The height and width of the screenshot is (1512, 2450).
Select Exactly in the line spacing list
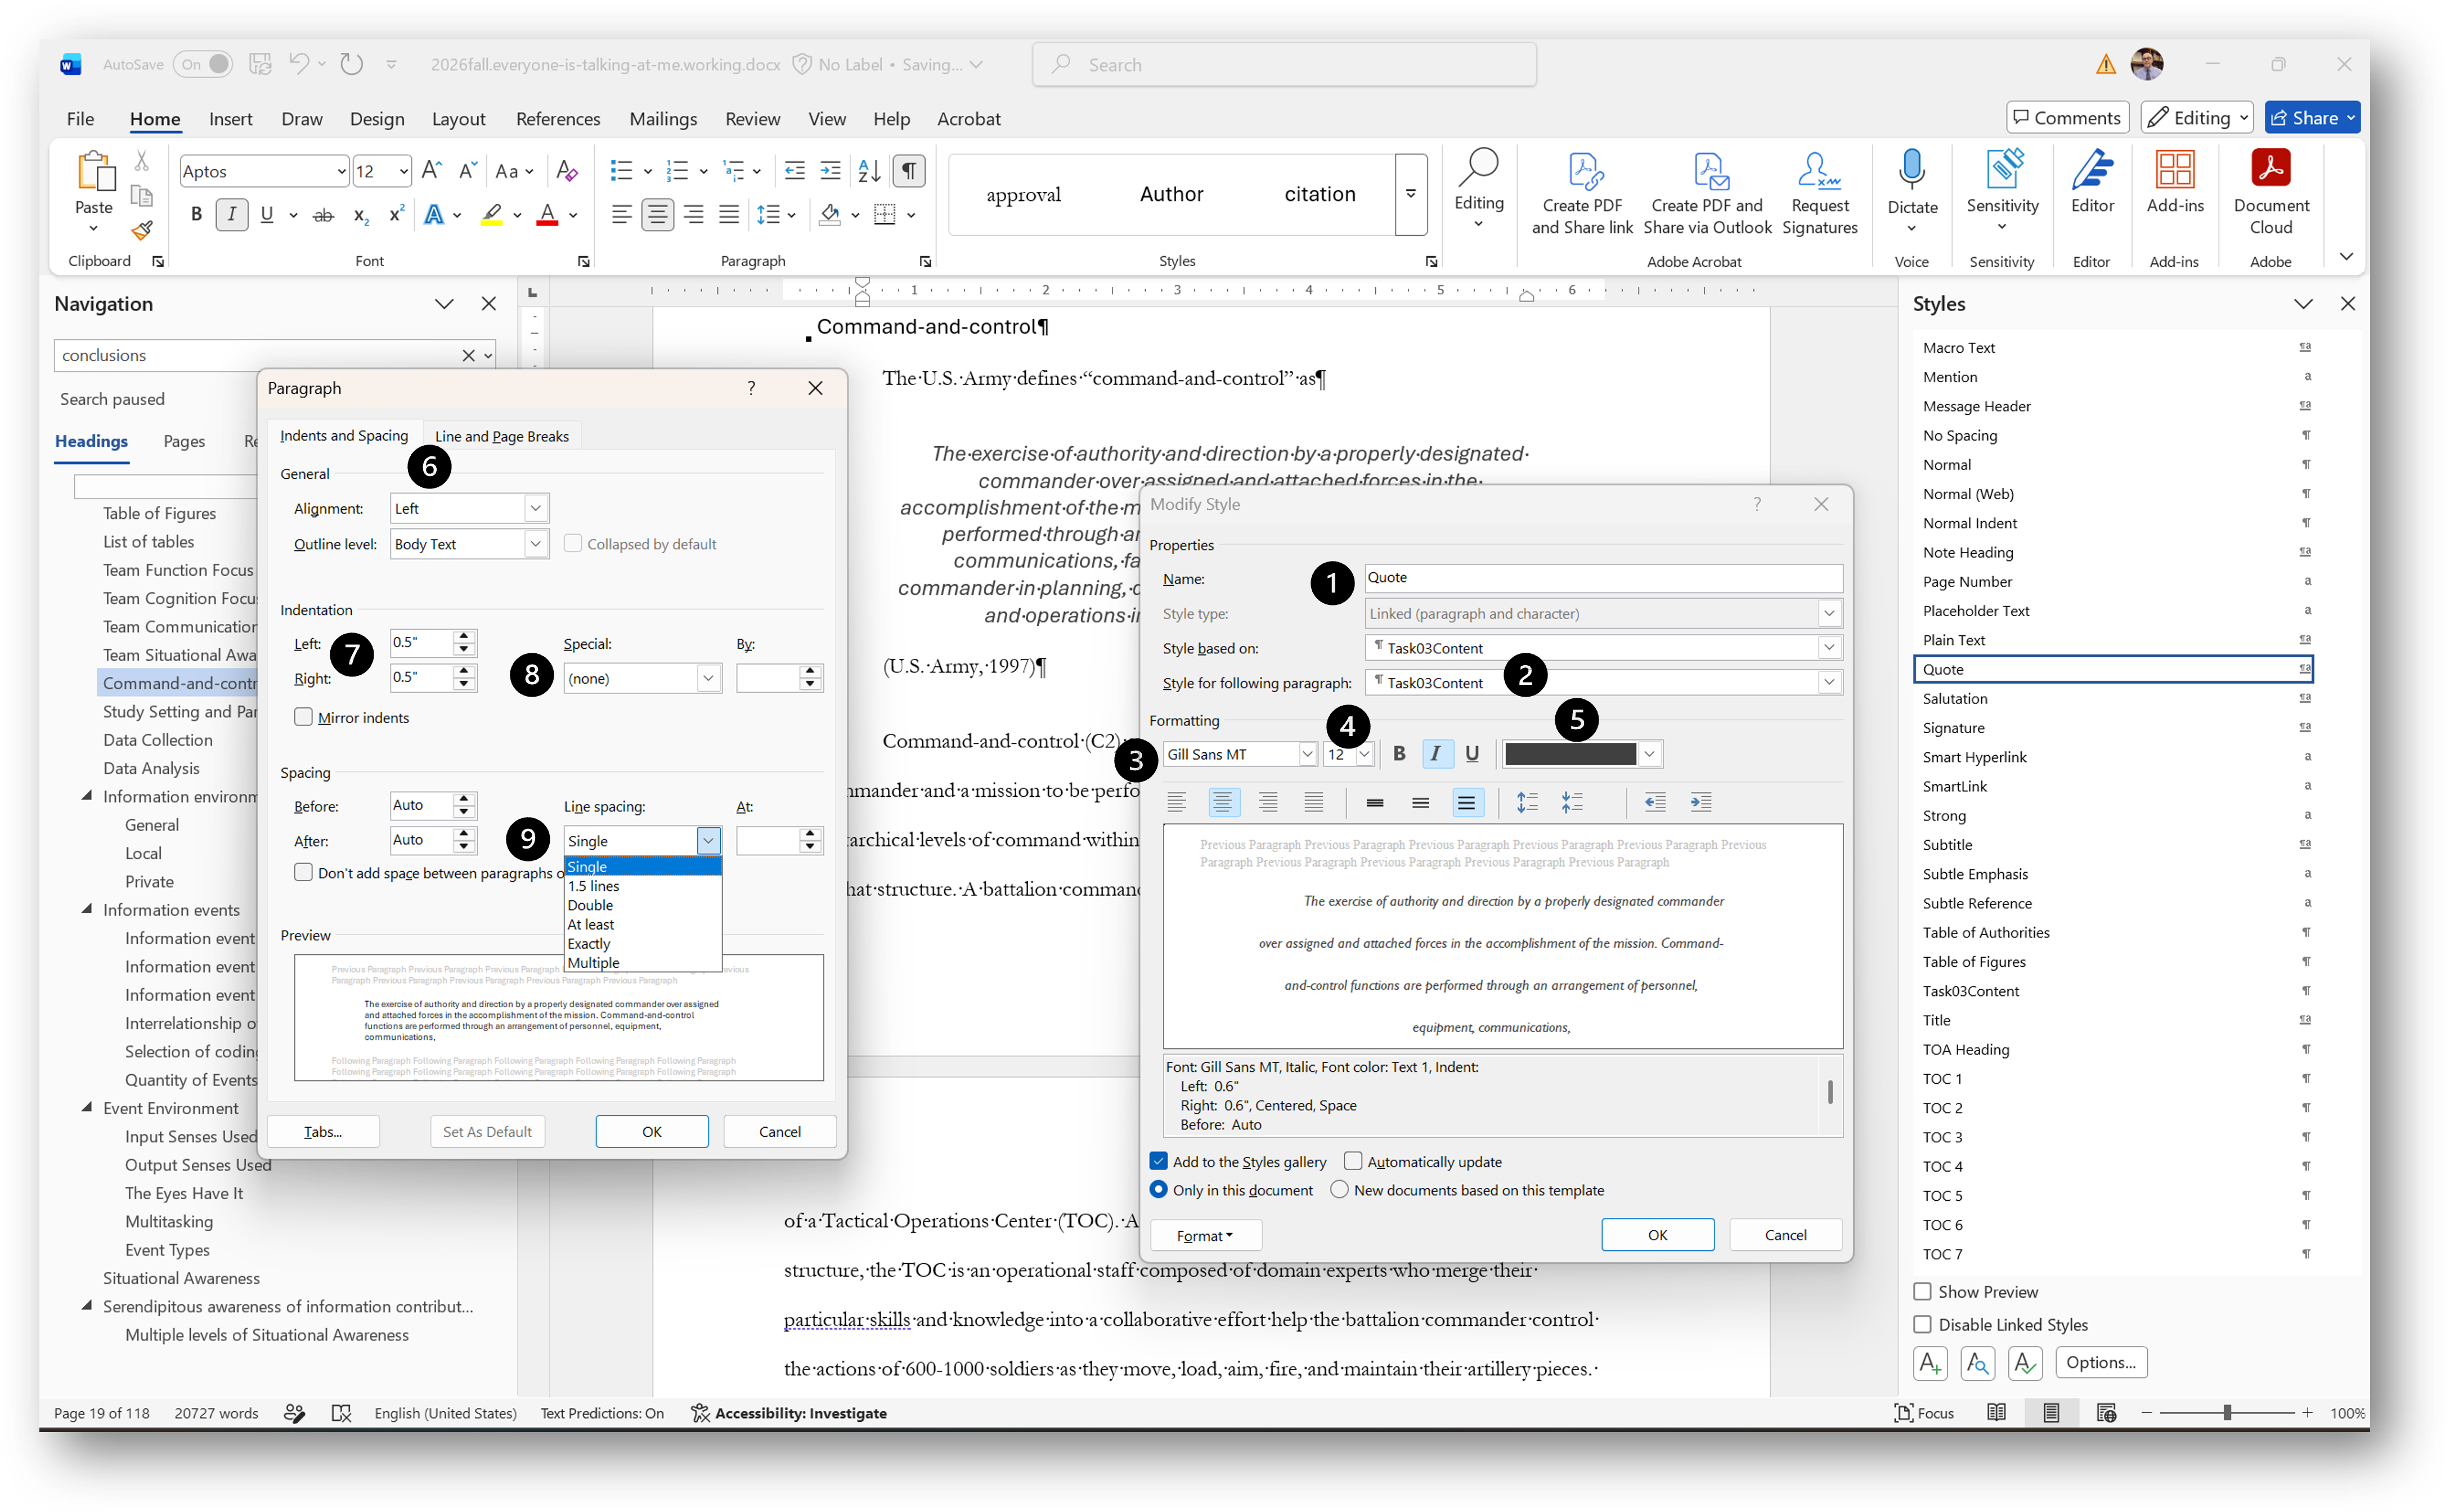coord(589,943)
